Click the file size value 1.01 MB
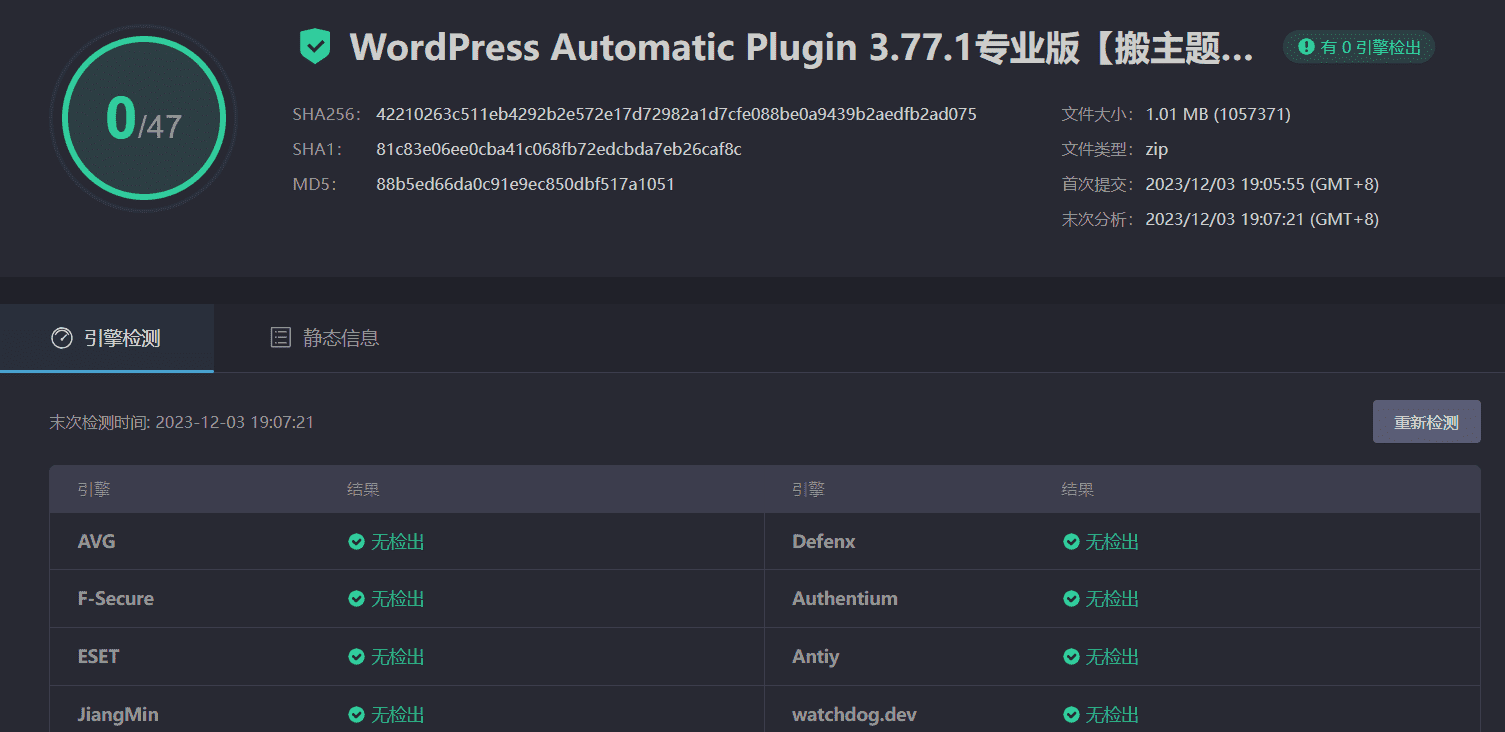The height and width of the screenshot is (732, 1505). (x=1218, y=114)
